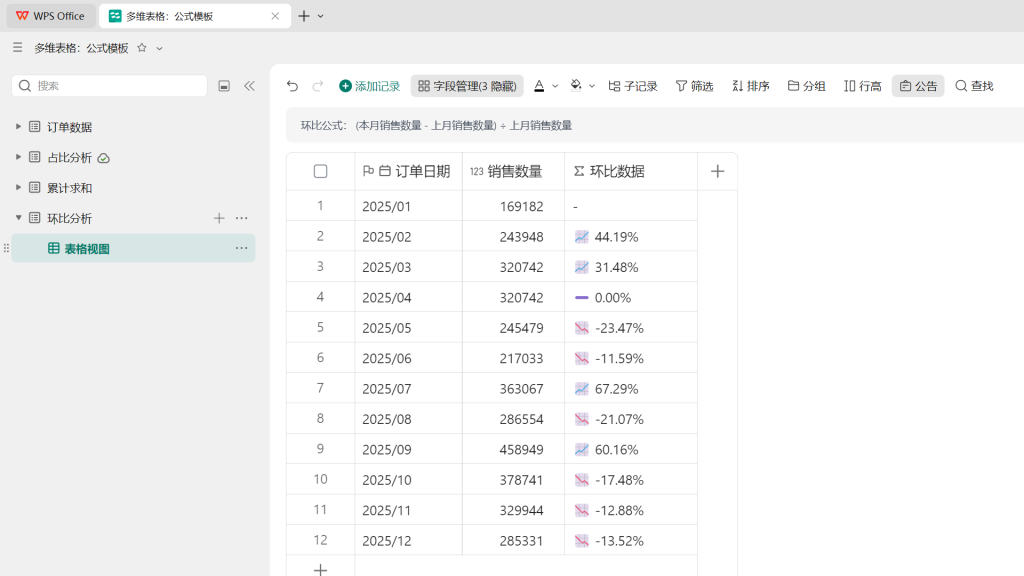Select the 累计求和 table item

pyautogui.click(x=69, y=188)
